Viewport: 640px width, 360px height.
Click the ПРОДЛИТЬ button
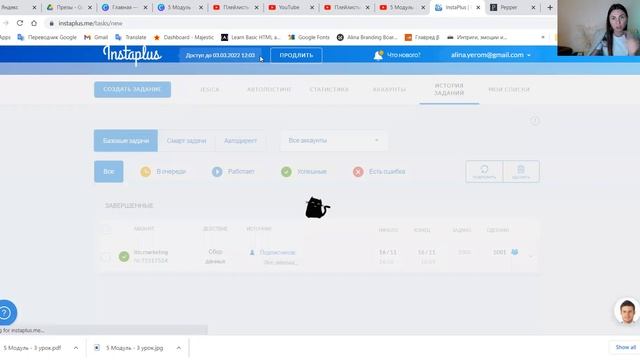tap(296, 55)
